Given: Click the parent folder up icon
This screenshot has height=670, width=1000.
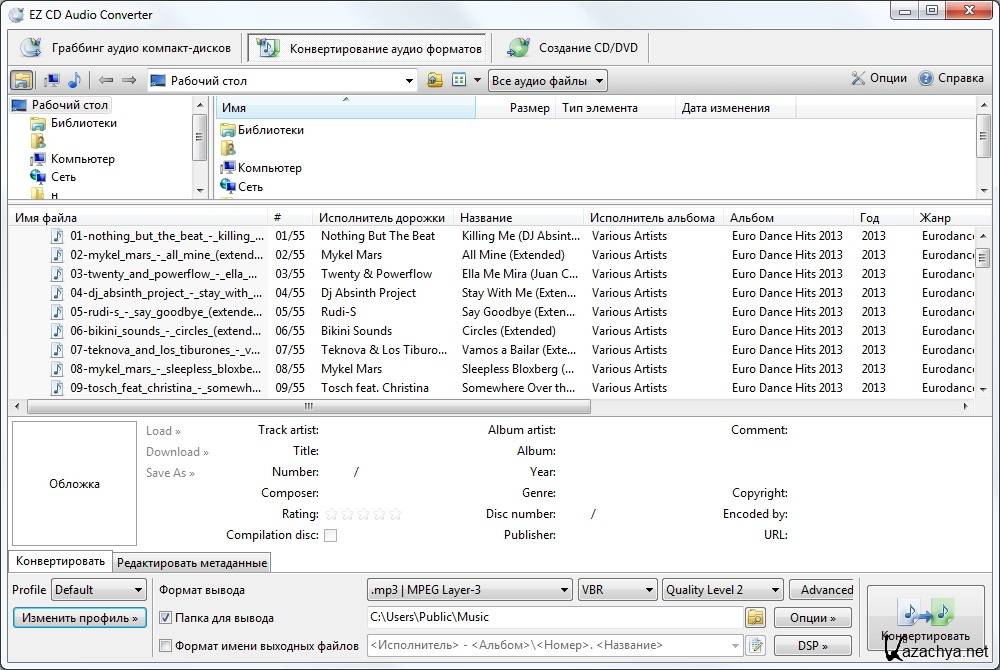Looking at the screenshot, I should tap(435, 80).
